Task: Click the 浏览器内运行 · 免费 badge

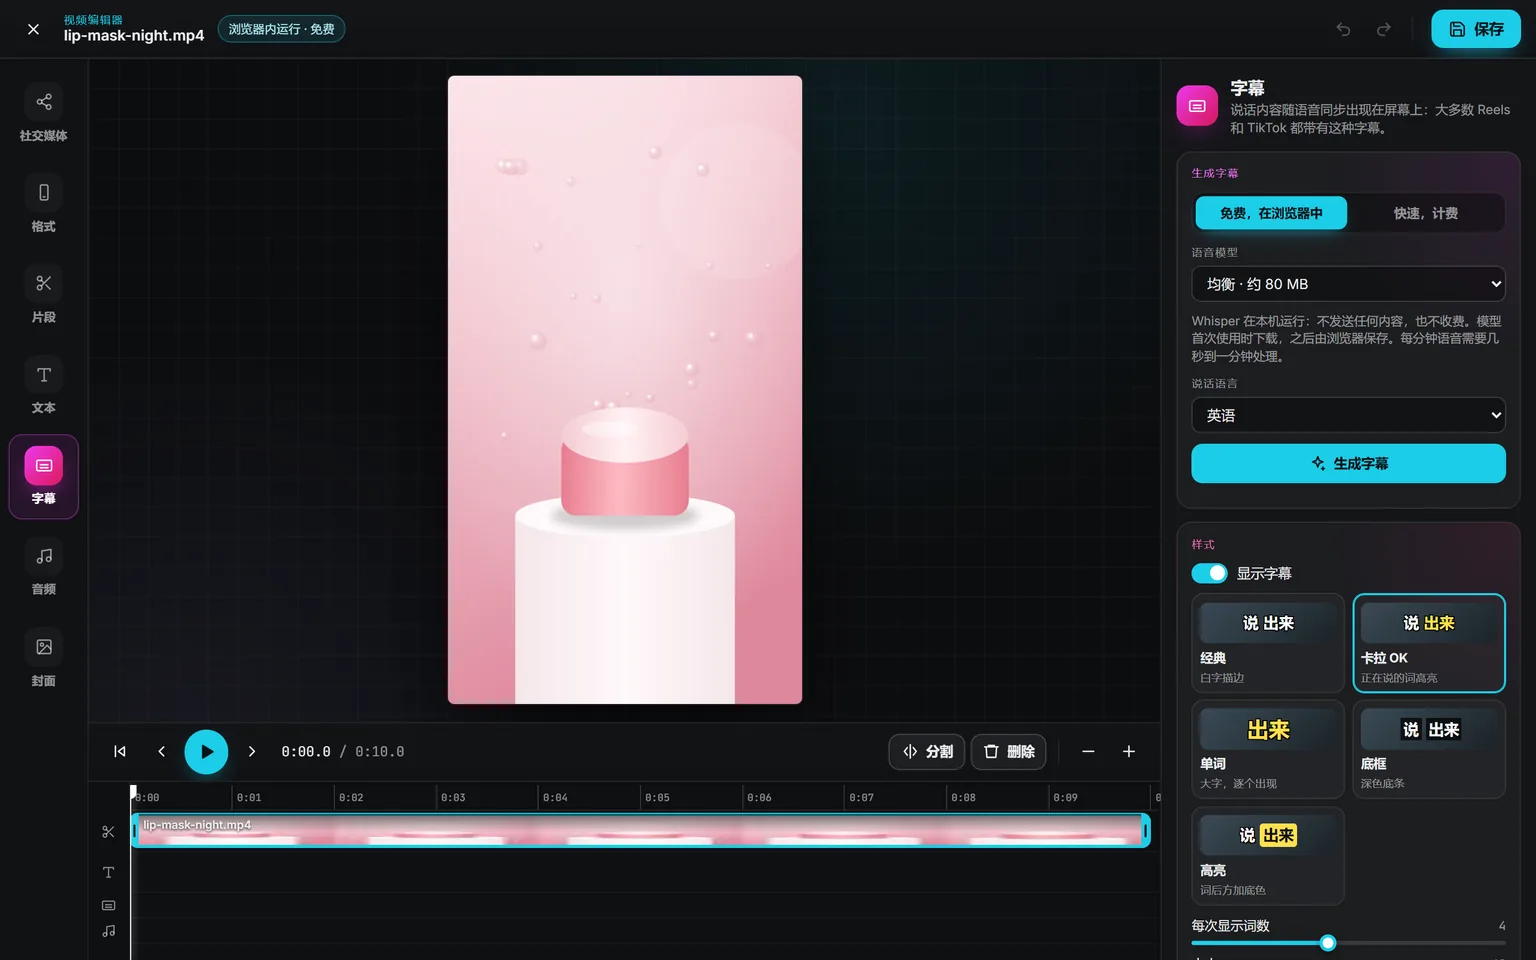Action: pos(281,29)
